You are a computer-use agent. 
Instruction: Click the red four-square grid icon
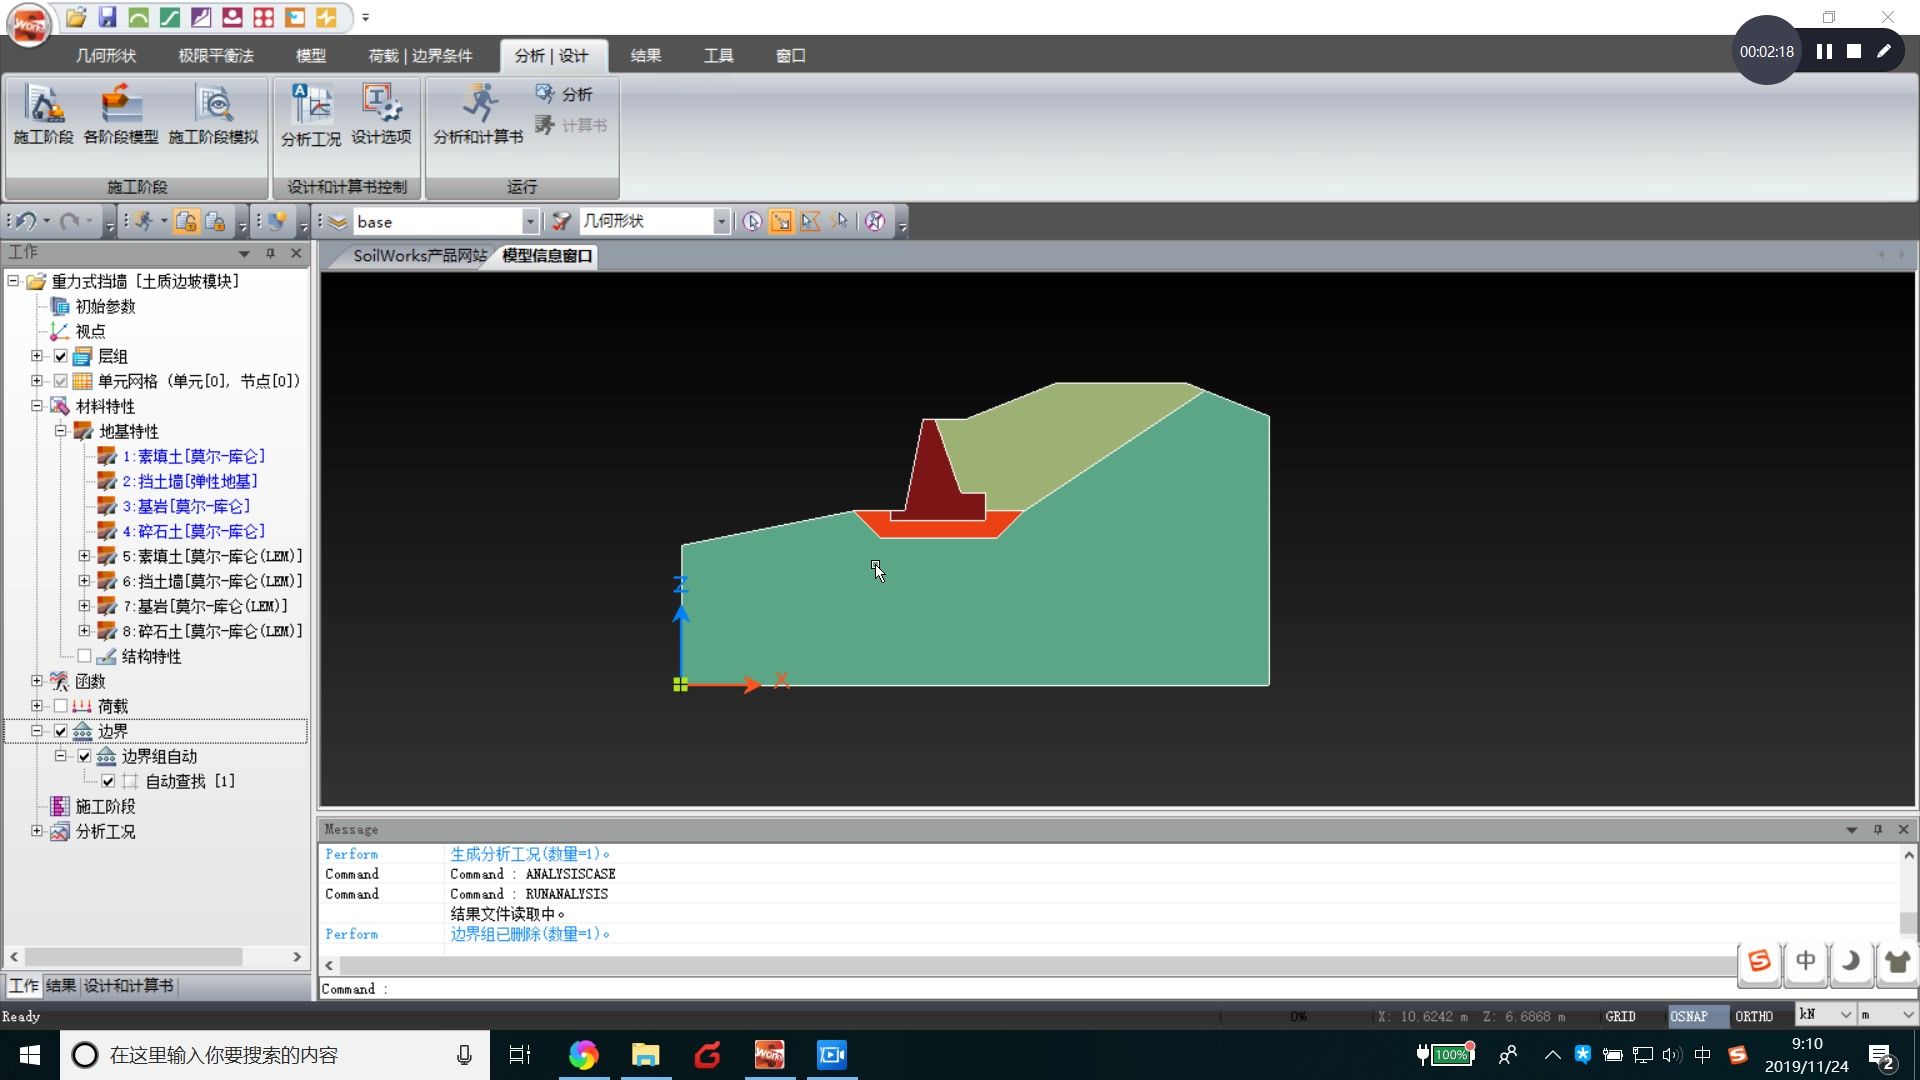(263, 17)
